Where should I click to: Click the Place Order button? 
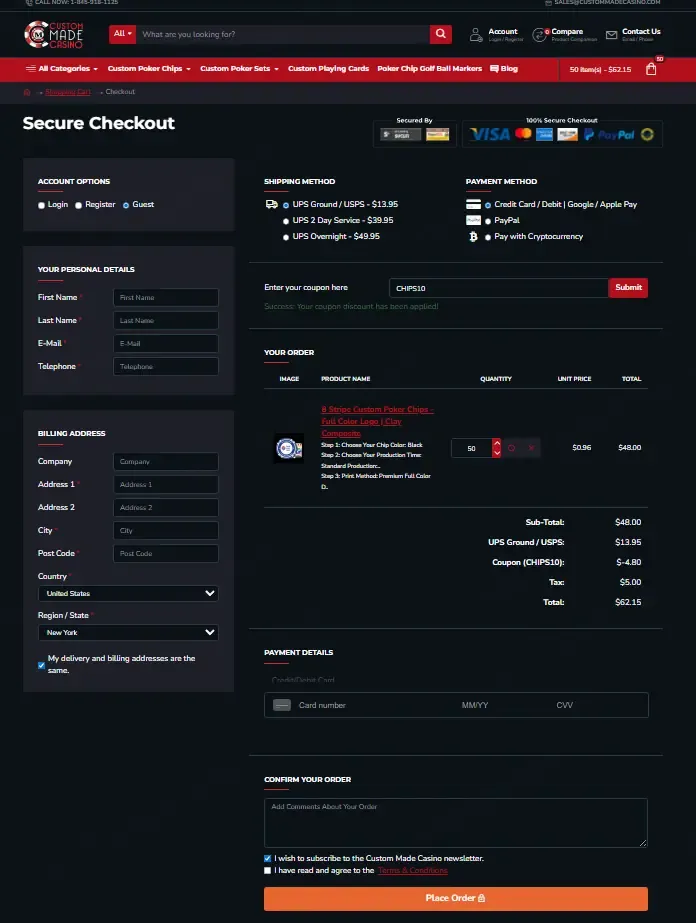(456, 898)
